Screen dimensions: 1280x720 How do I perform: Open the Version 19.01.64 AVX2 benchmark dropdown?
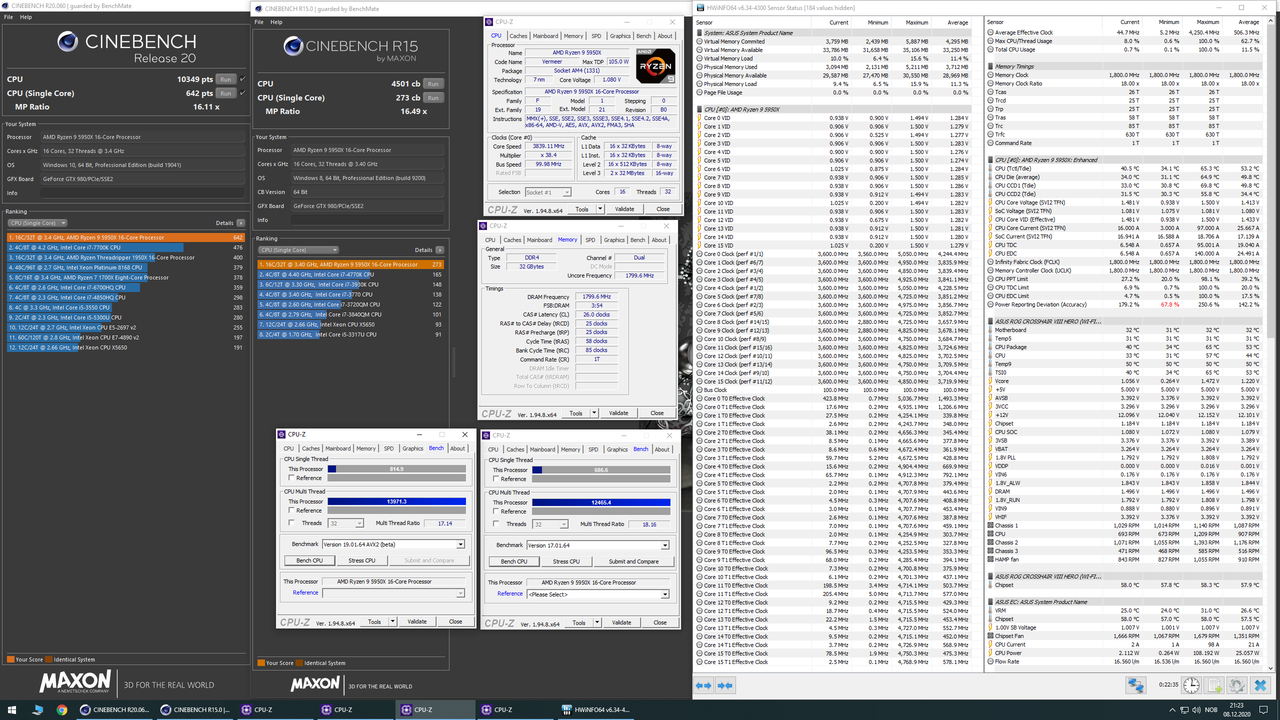point(393,545)
